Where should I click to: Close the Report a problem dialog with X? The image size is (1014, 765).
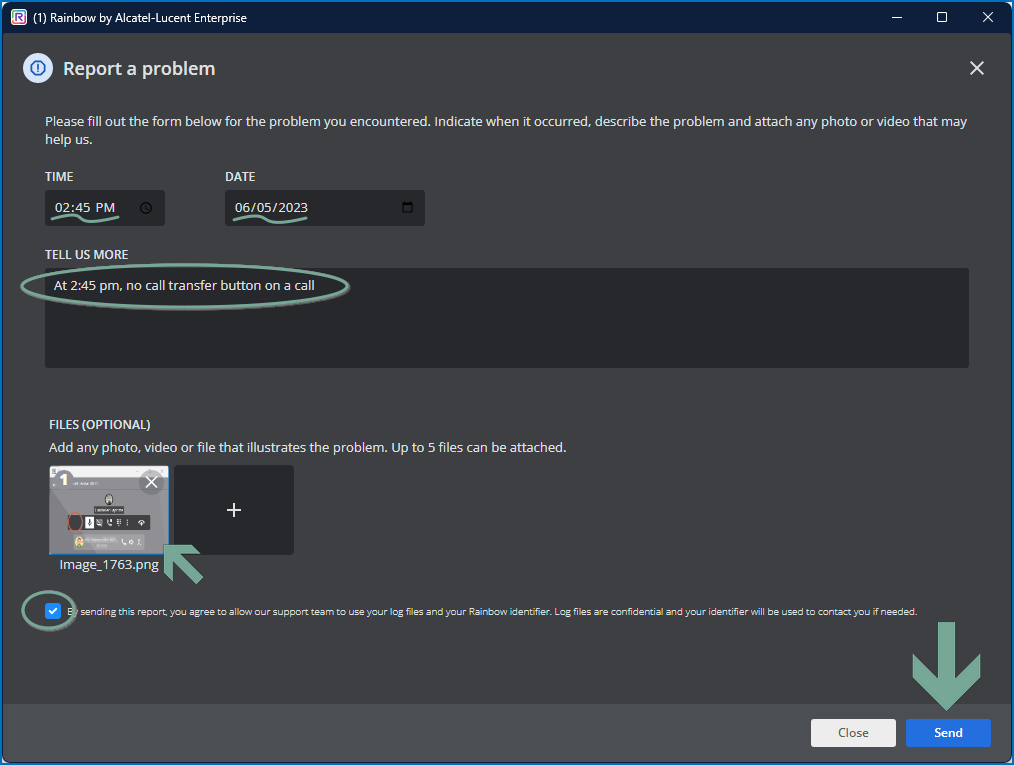click(976, 68)
